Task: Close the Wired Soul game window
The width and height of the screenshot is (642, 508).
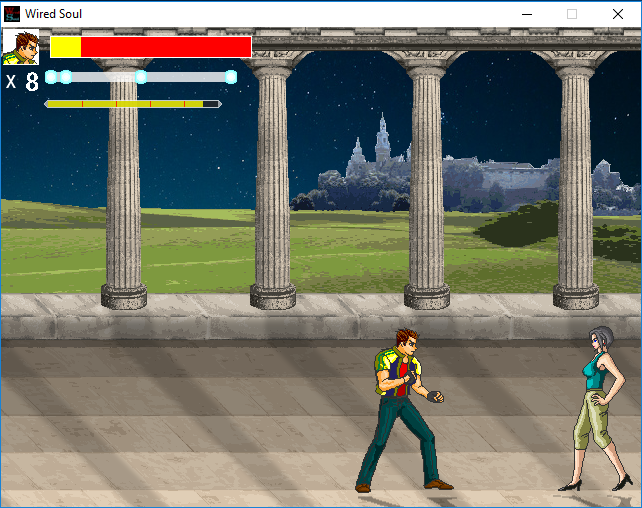Action: tap(618, 14)
